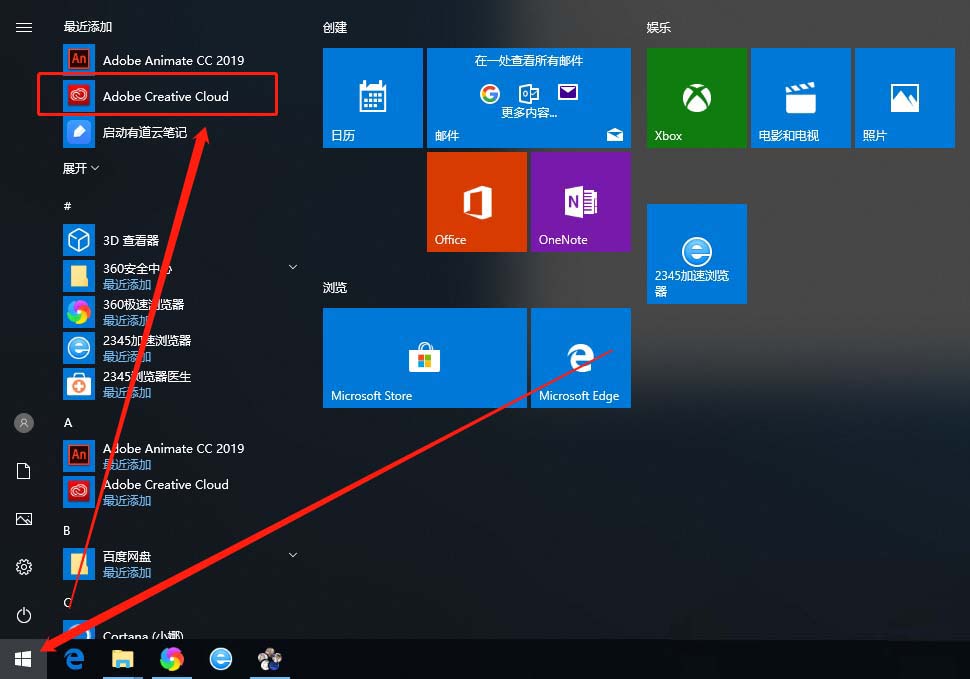Viewport: 970px width, 679px height.
Task: Open the Xbox tile
Action: click(x=697, y=98)
